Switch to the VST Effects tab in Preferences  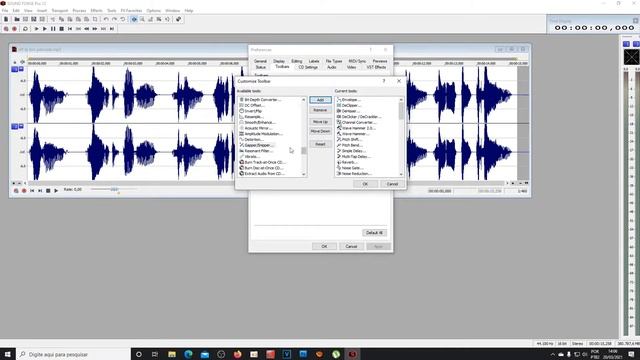376,67
